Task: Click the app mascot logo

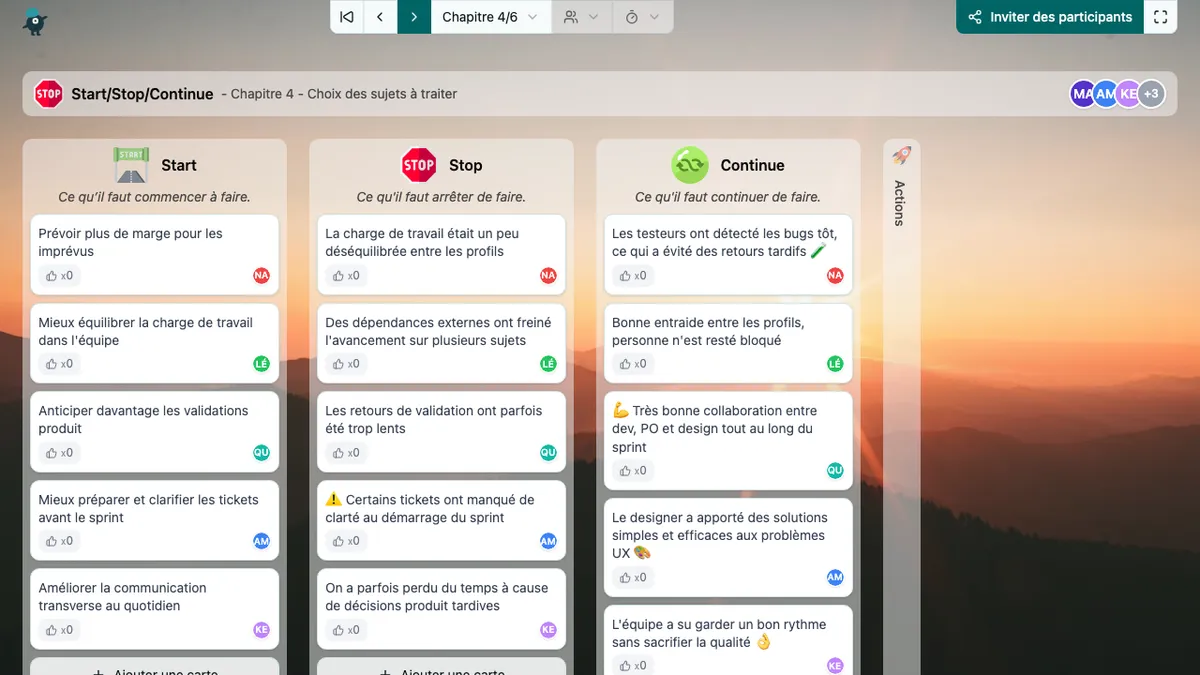Action: coord(36,20)
